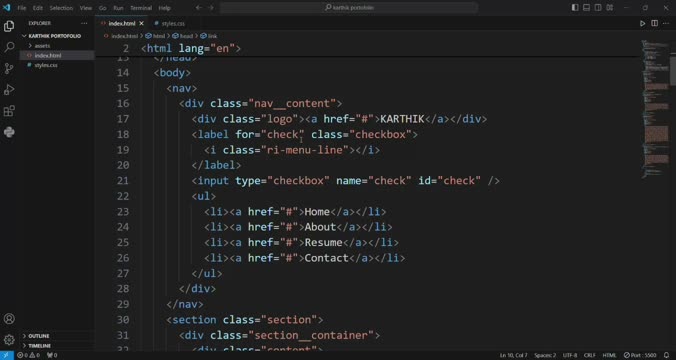Change the HTML language mode

[x=609, y=355]
